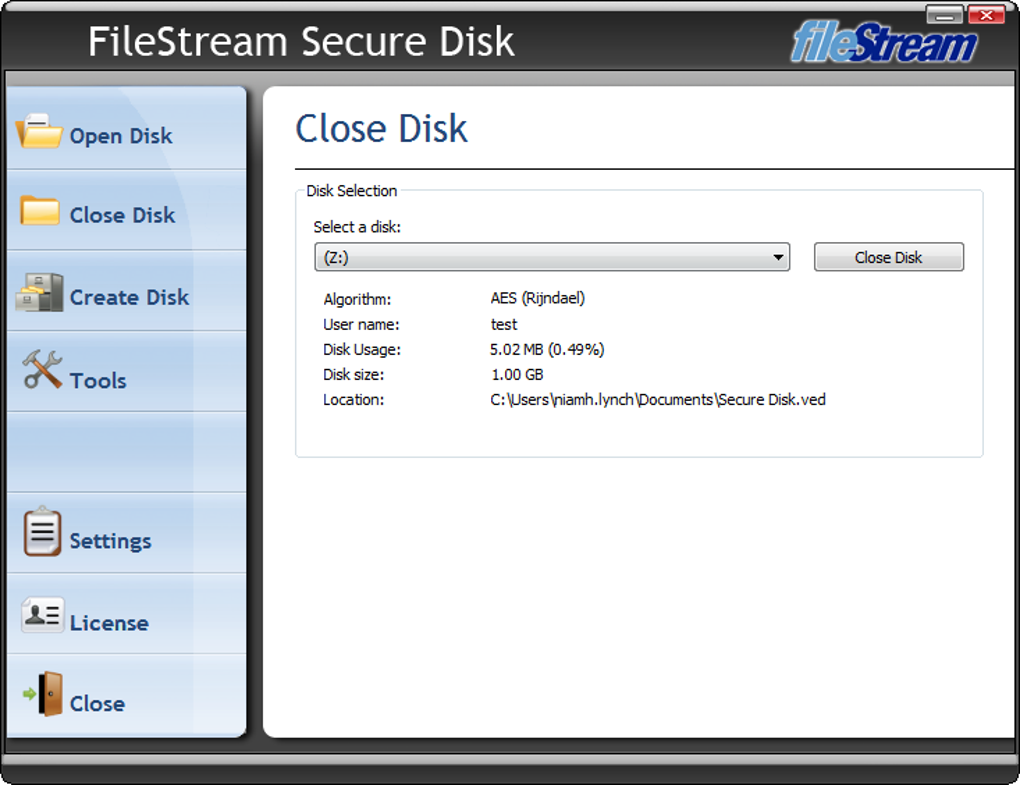This screenshot has height=785, width=1020.
Task: Click the file cabinet Create Disk icon
Action: (40, 292)
